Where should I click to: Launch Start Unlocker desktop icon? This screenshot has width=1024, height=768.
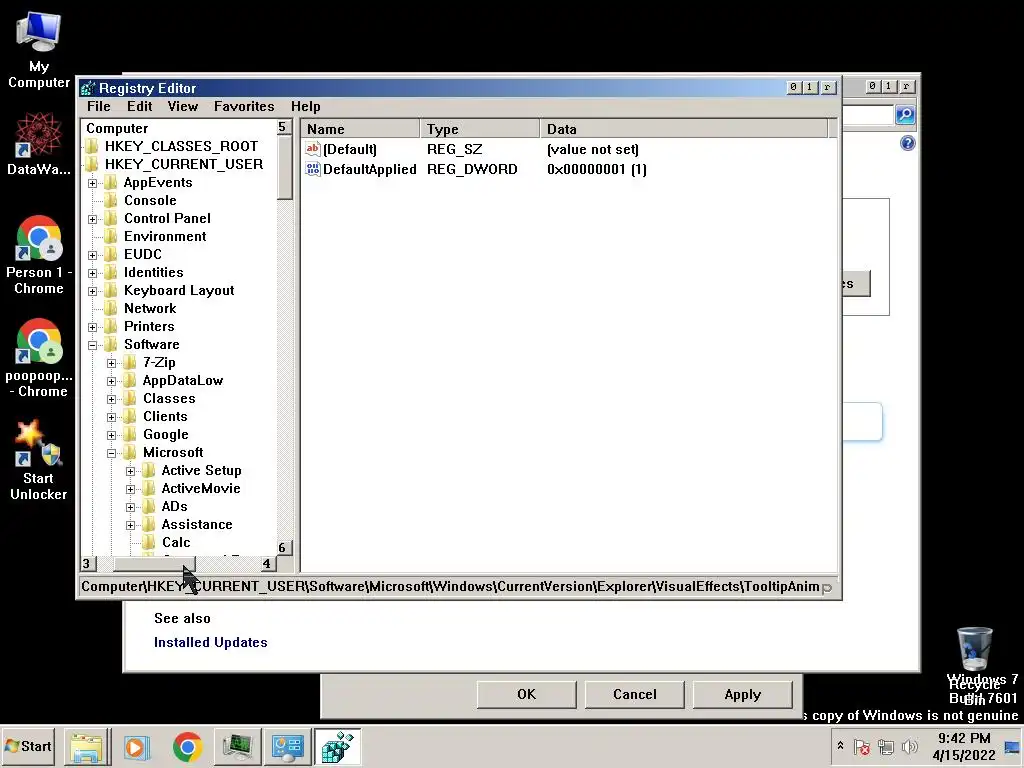pos(39,460)
